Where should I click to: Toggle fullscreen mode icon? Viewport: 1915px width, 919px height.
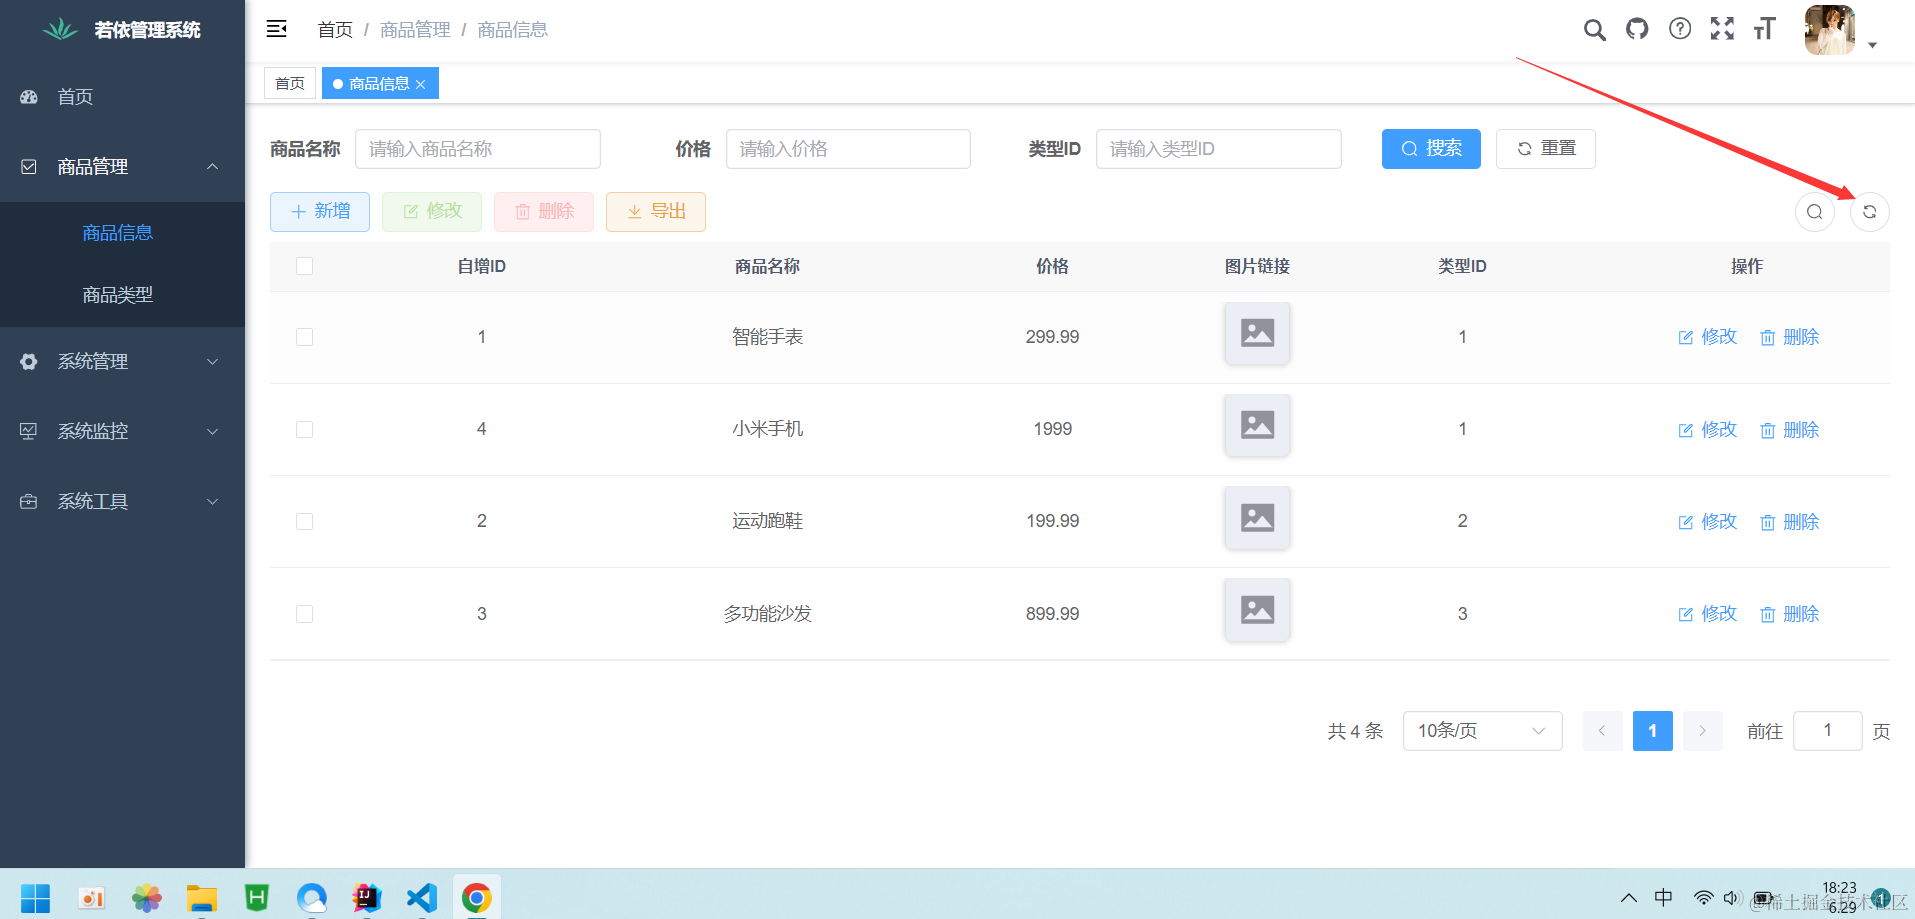point(1722,29)
